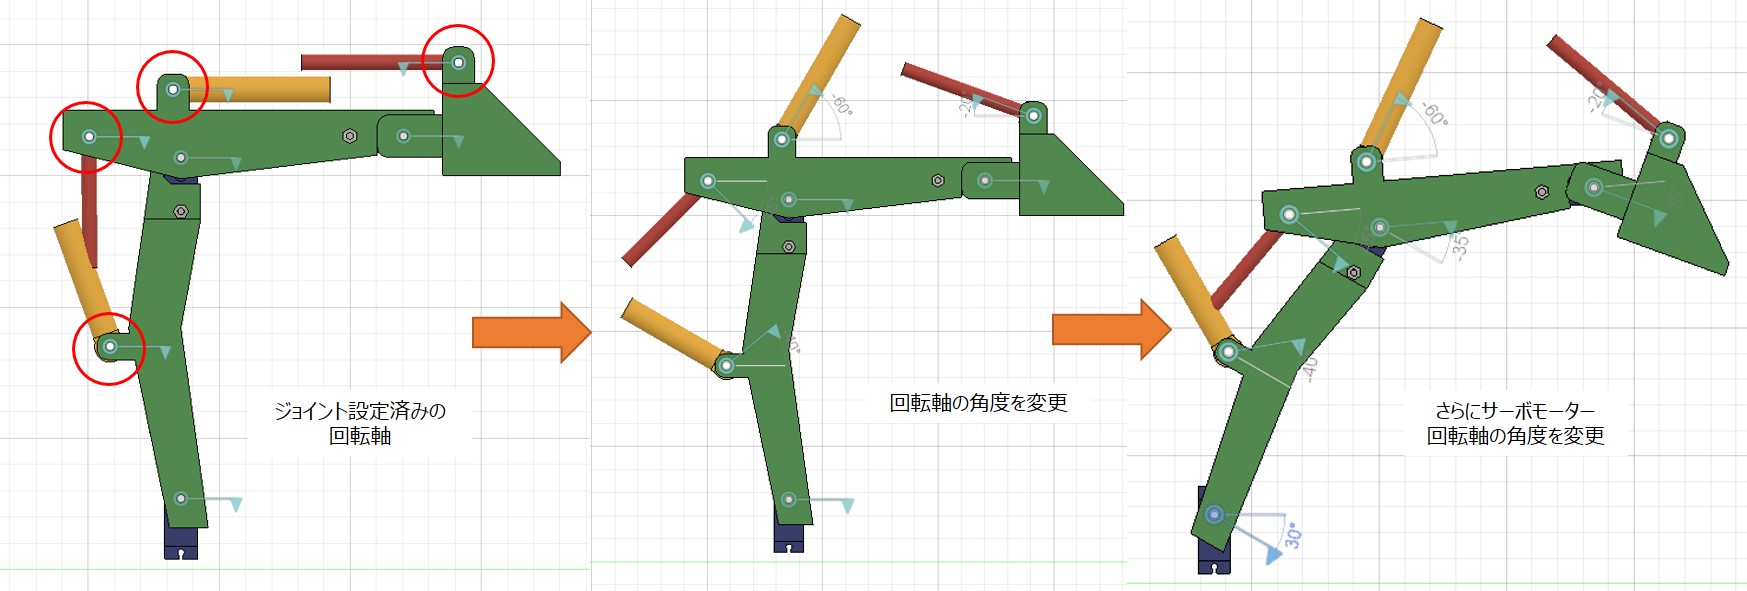This screenshot has width=1747, height=591.
Task: Click the joint at bottom of middle view's leg
Action: coord(789,499)
